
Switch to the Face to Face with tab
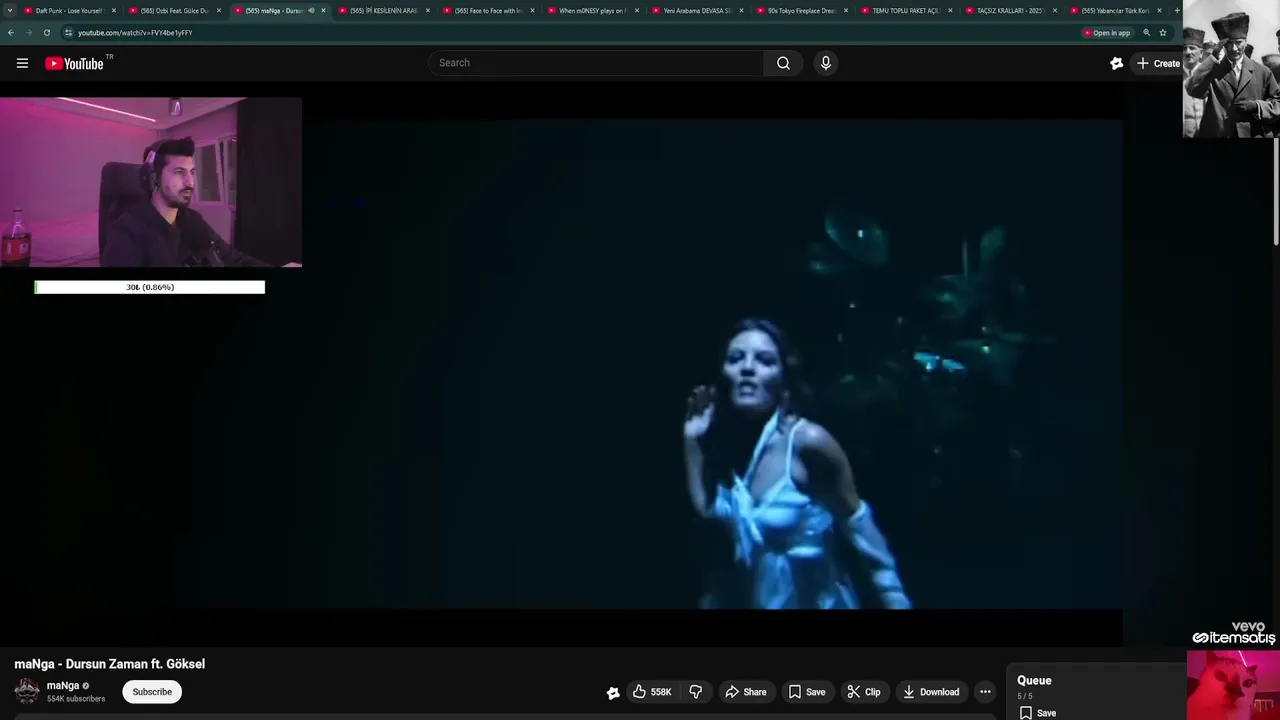[487, 10]
